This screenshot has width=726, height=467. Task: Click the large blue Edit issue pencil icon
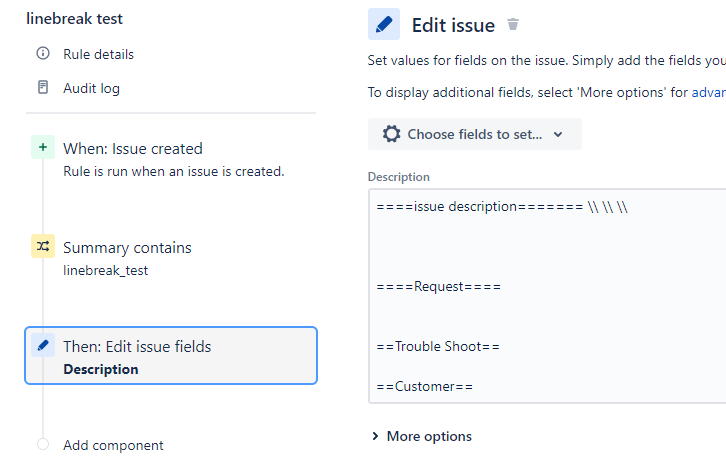click(384, 24)
